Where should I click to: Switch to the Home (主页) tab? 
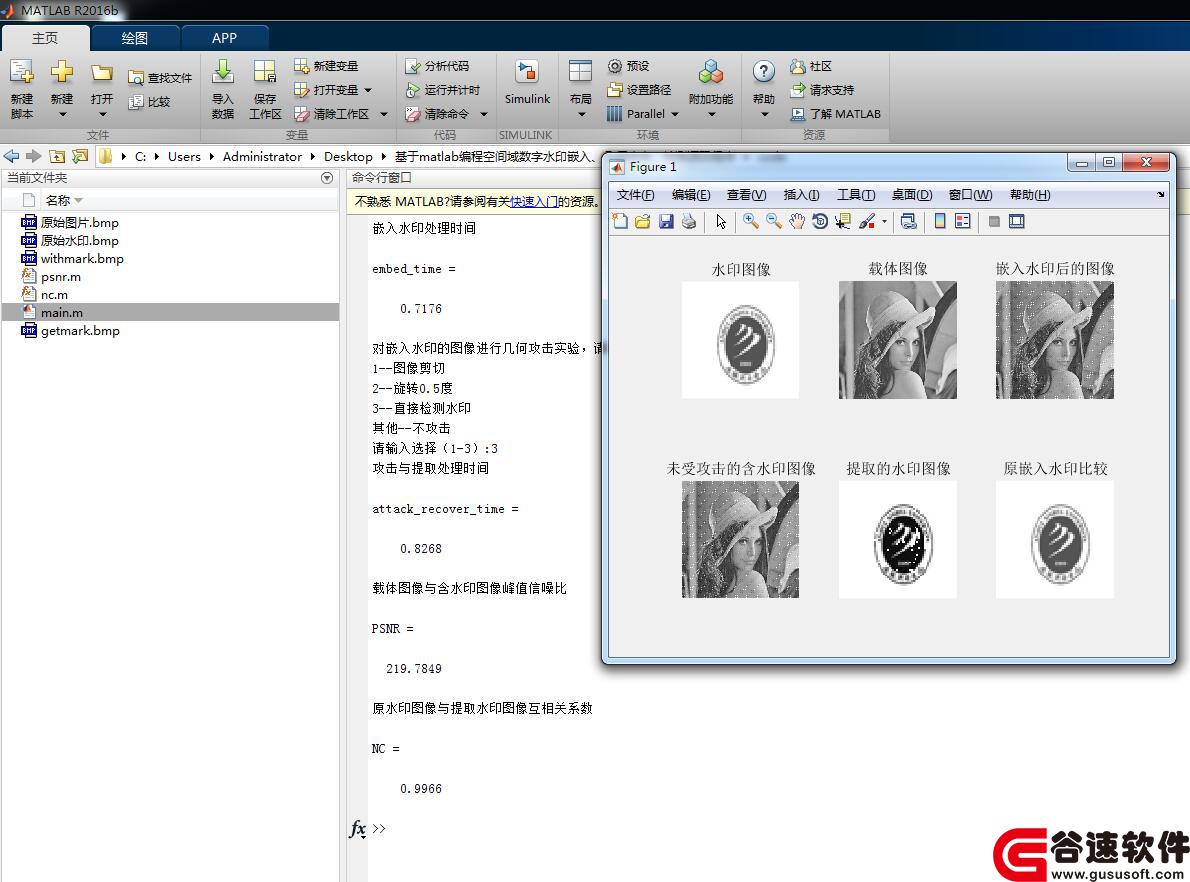(45, 38)
